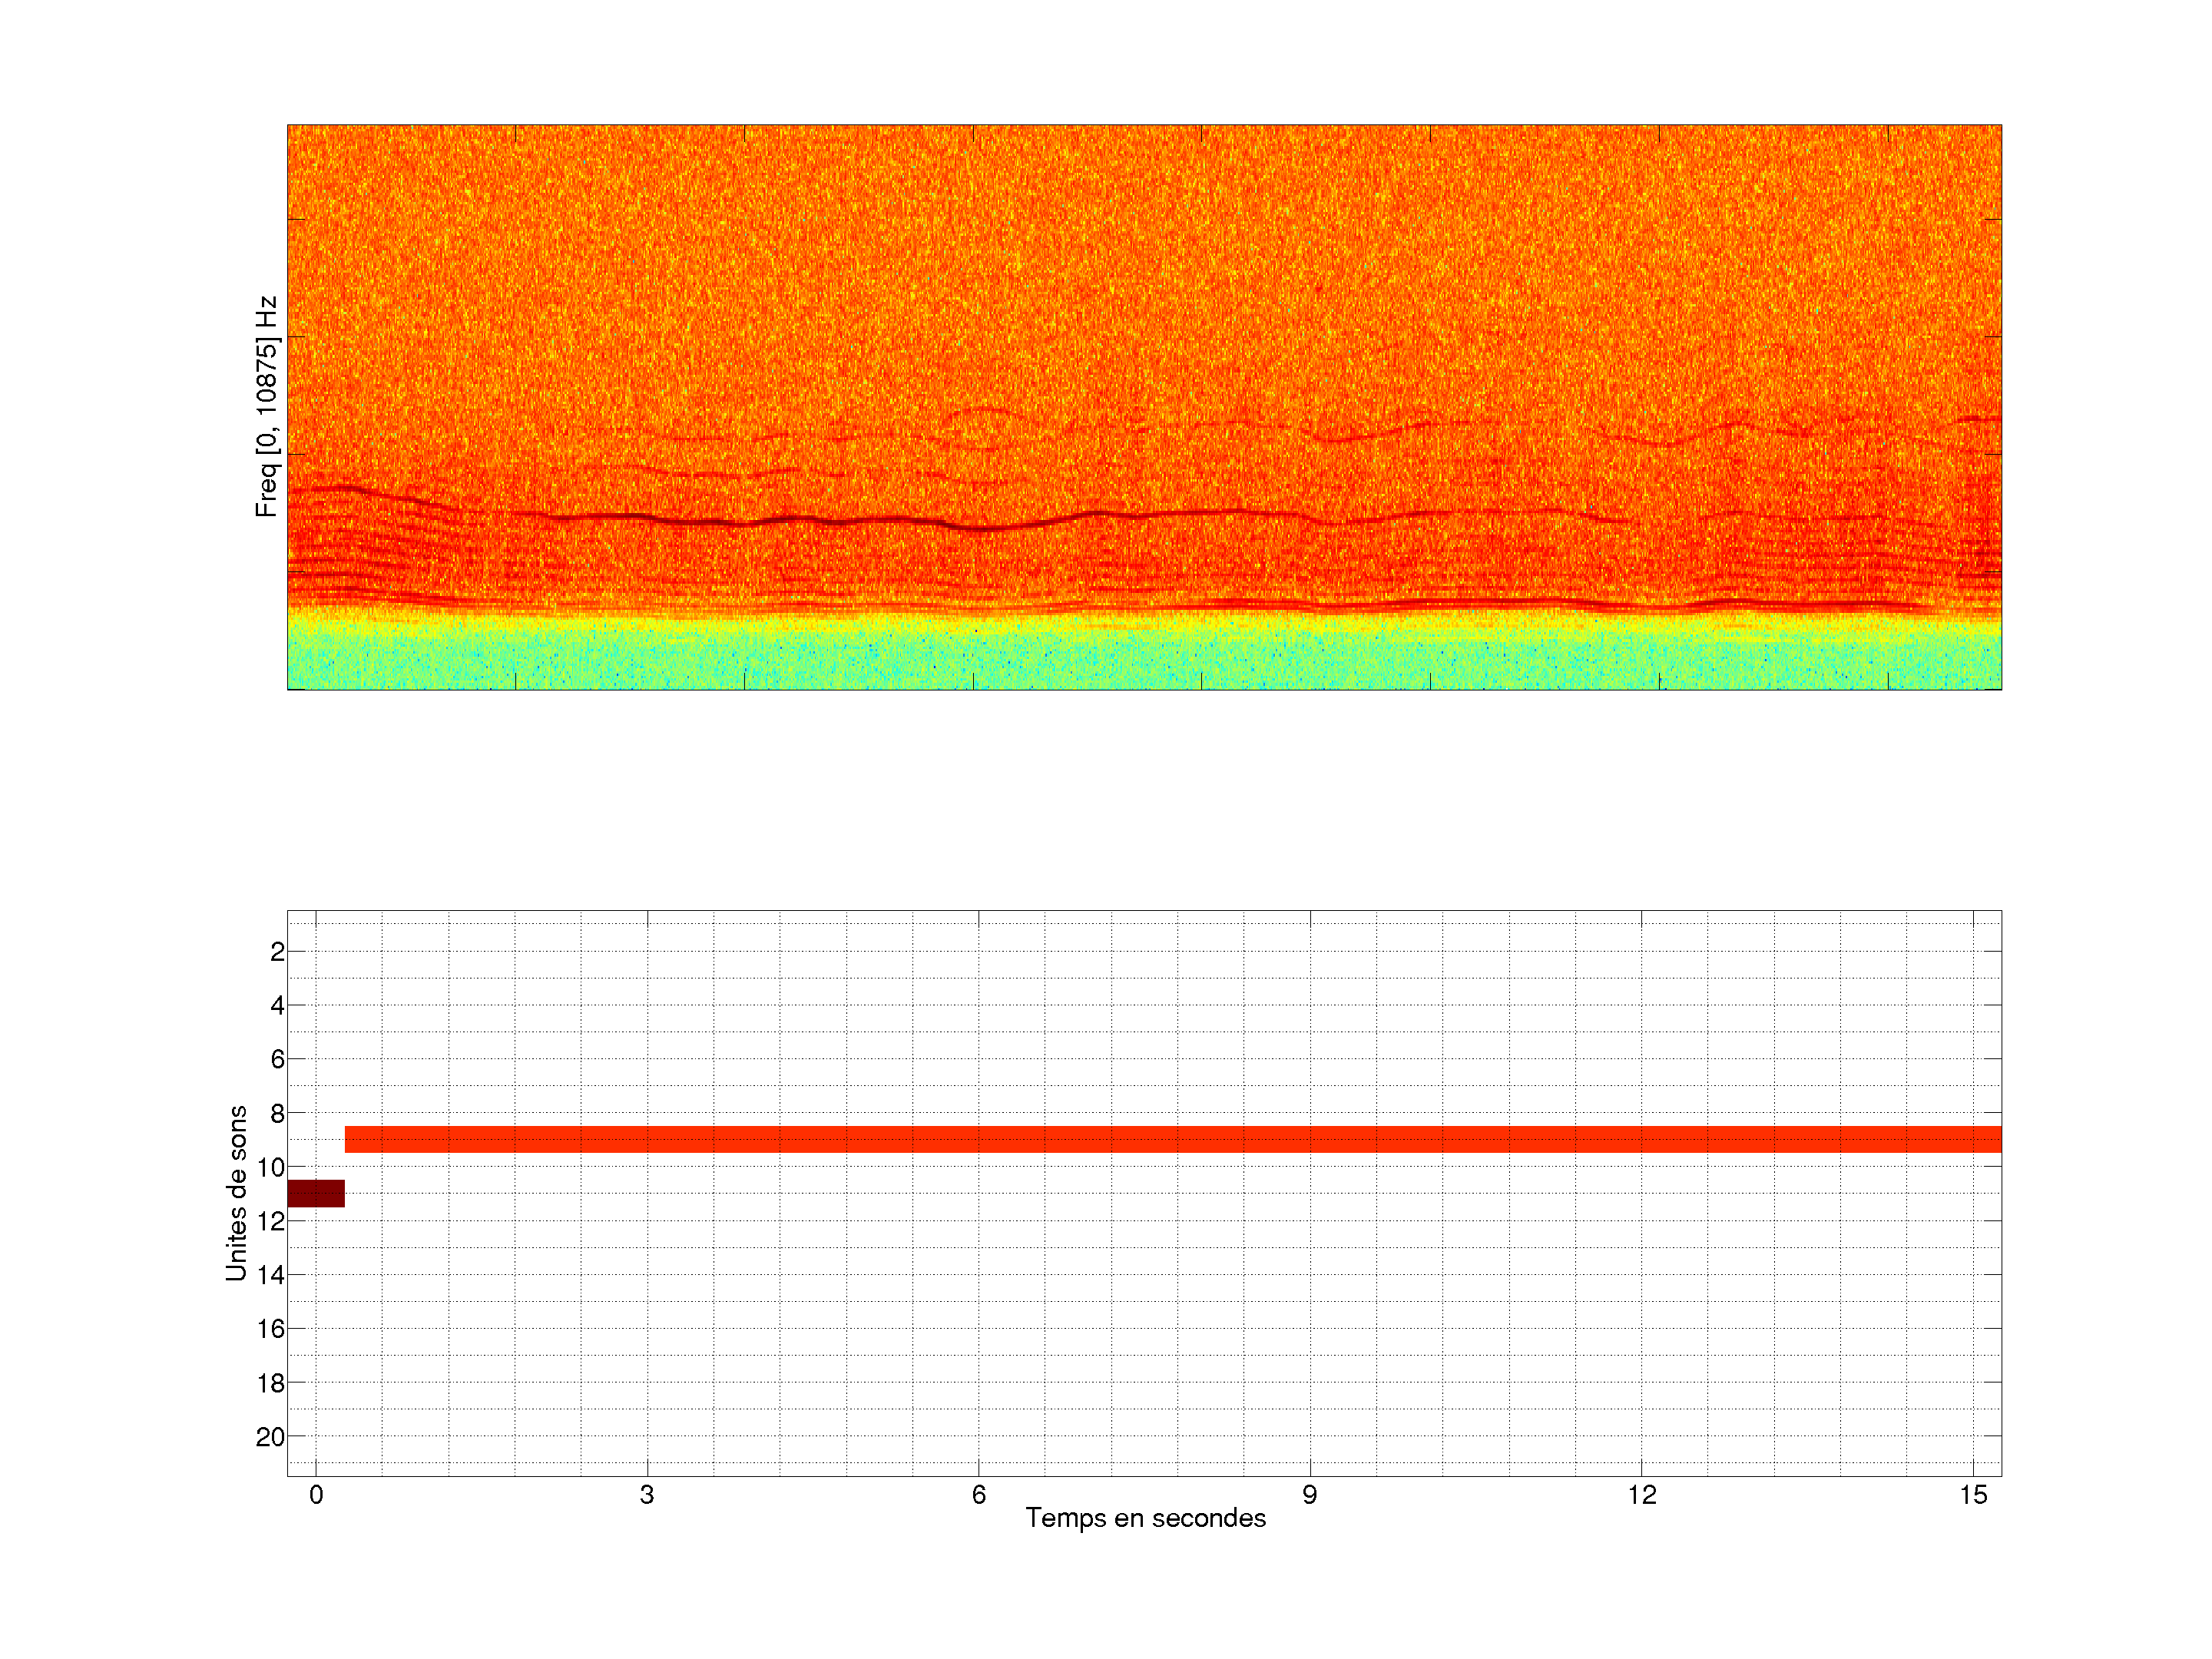Click the 'Unites de sons' y-axis label

[237, 1193]
